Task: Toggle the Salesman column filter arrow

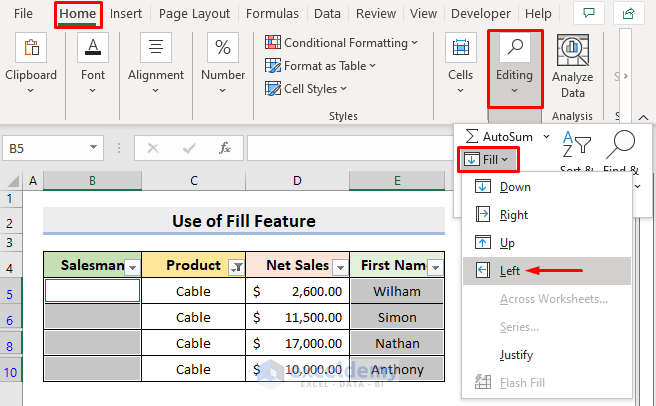Action: click(x=131, y=266)
